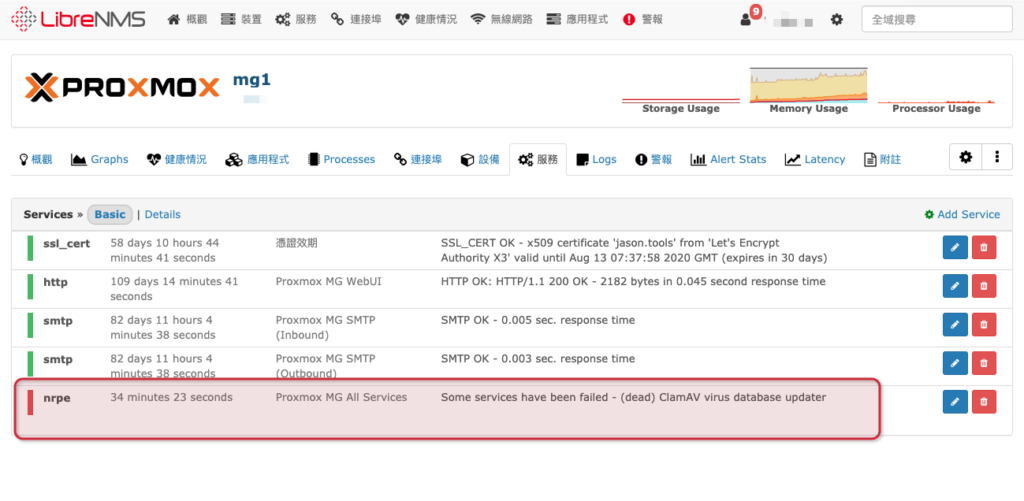Delete the ssl_cert service
Image resolution: width=1024 pixels, height=501 pixels.
pos(984,248)
